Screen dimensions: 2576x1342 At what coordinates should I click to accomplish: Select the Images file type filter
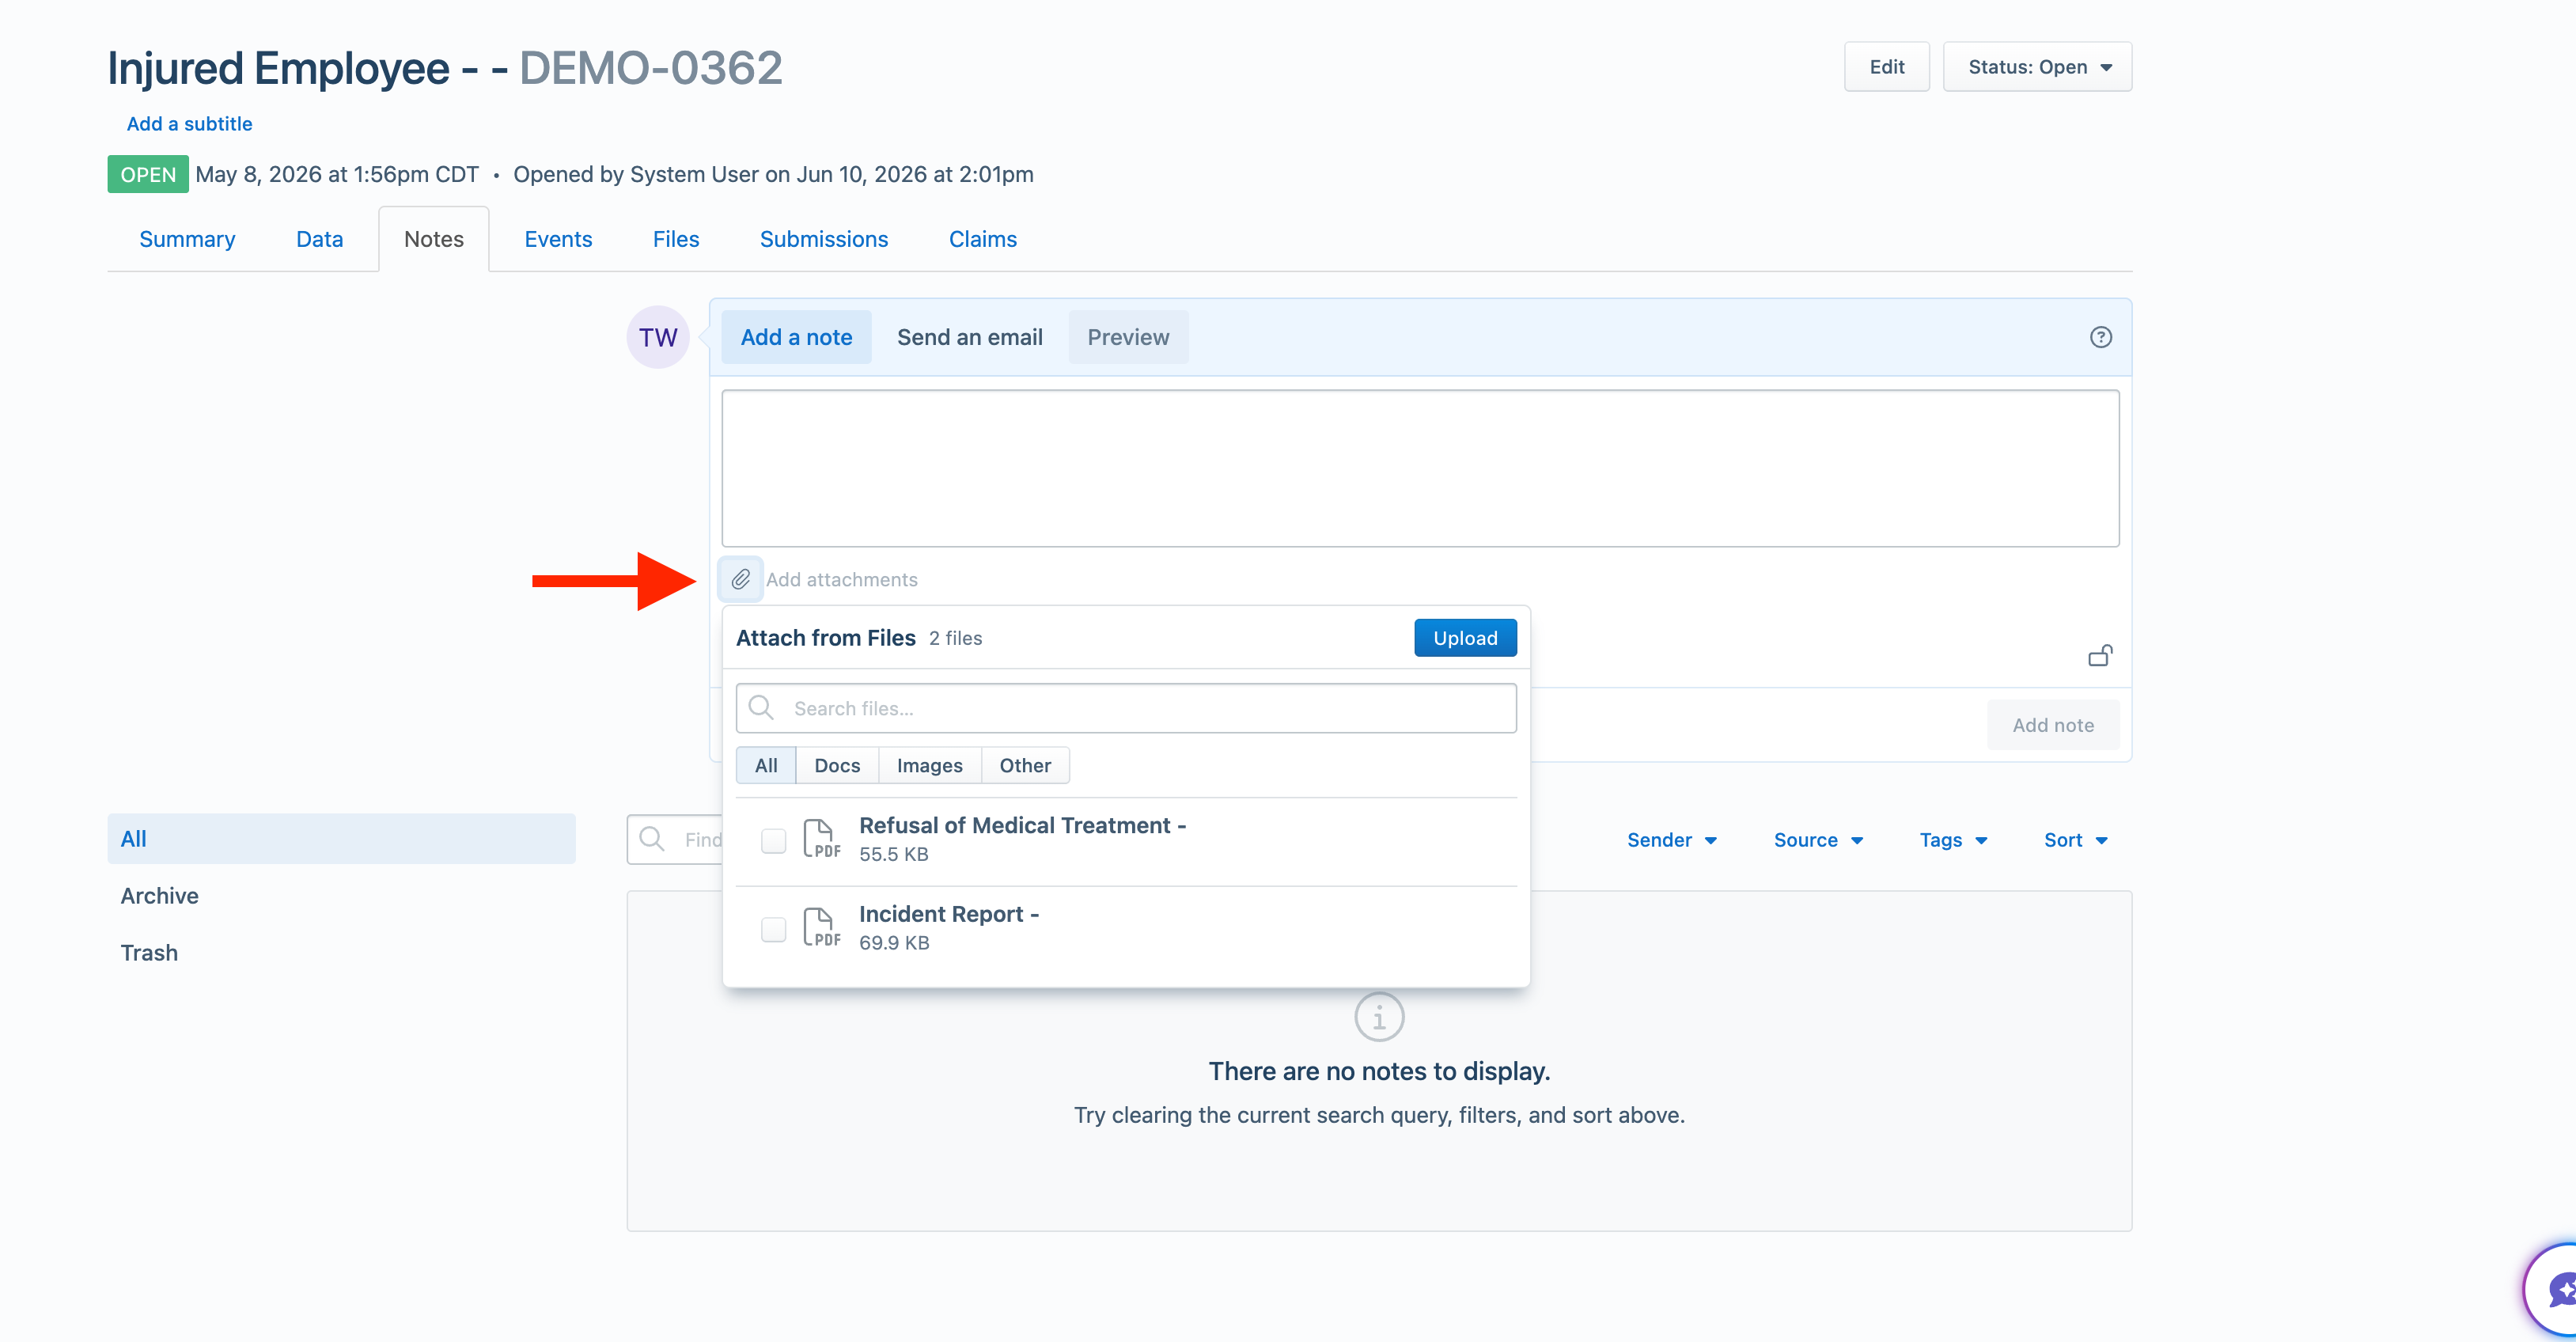[929, 765]
